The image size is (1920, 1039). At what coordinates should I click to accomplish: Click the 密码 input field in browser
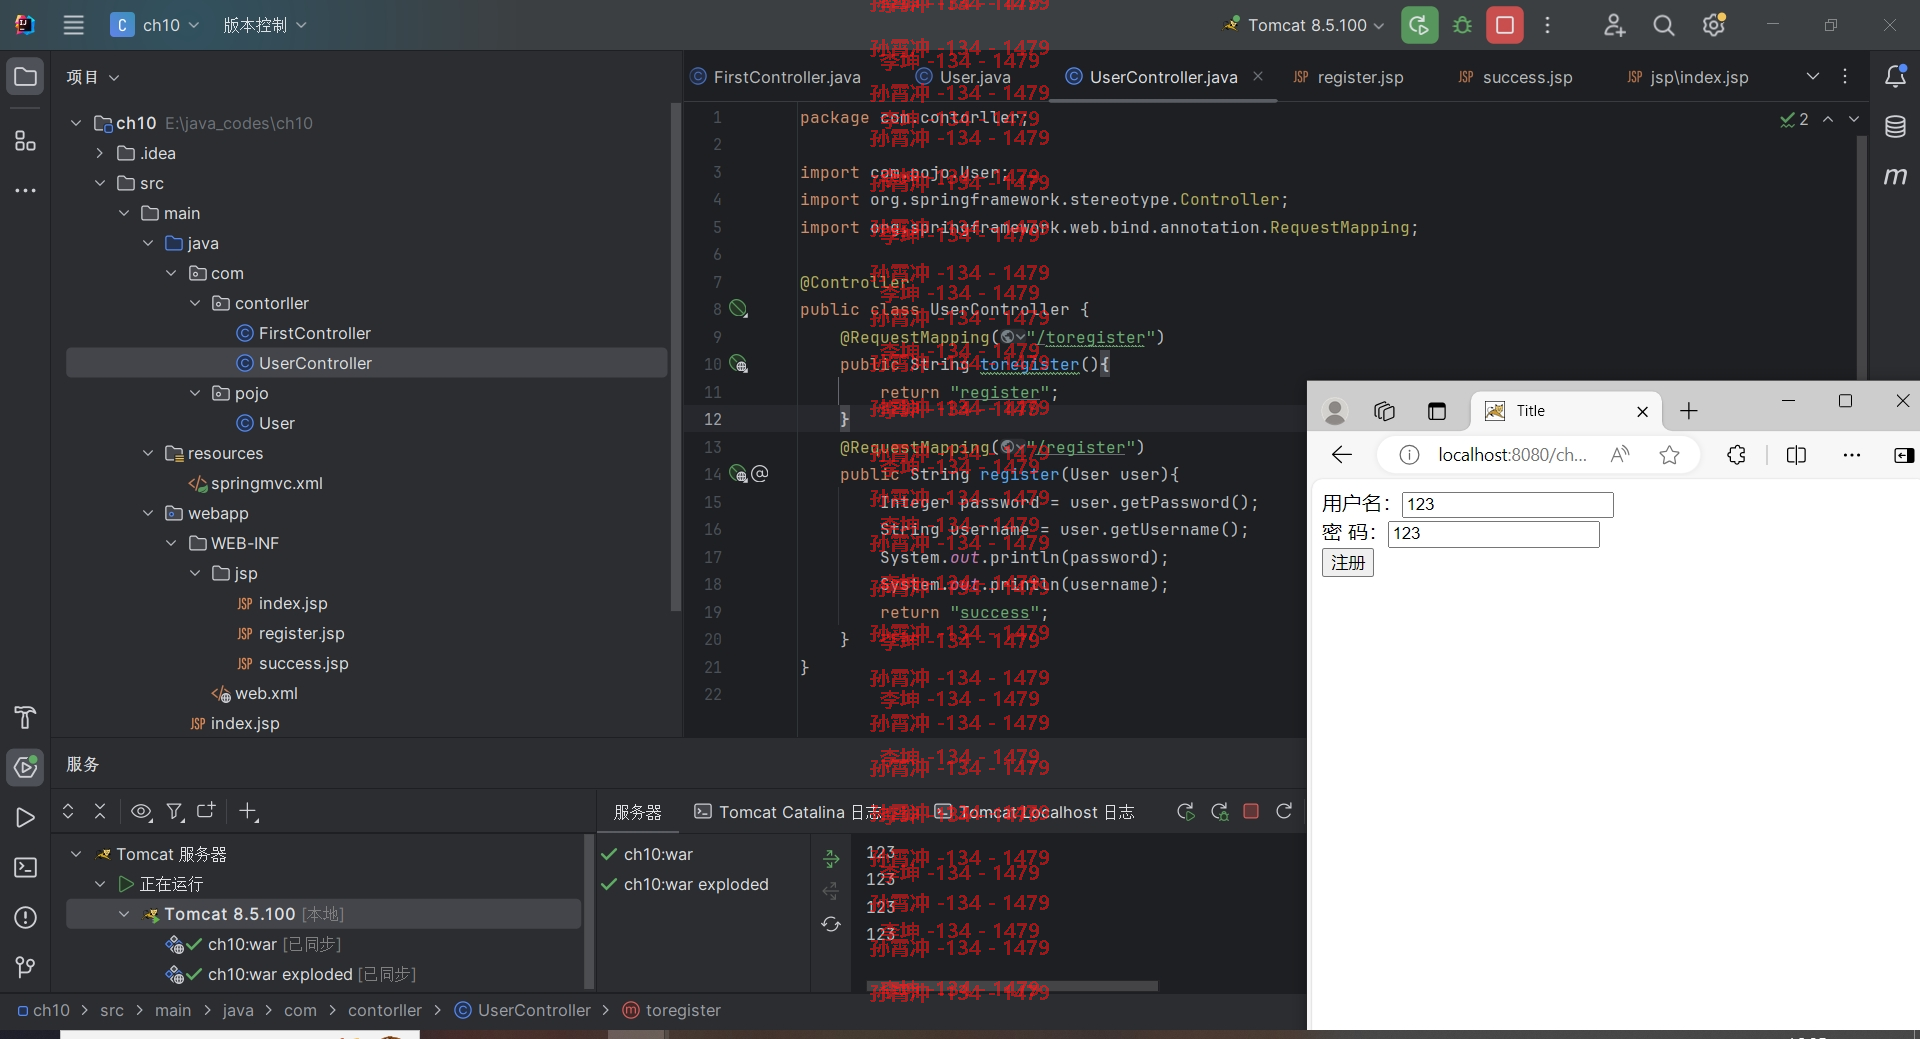1493,533
